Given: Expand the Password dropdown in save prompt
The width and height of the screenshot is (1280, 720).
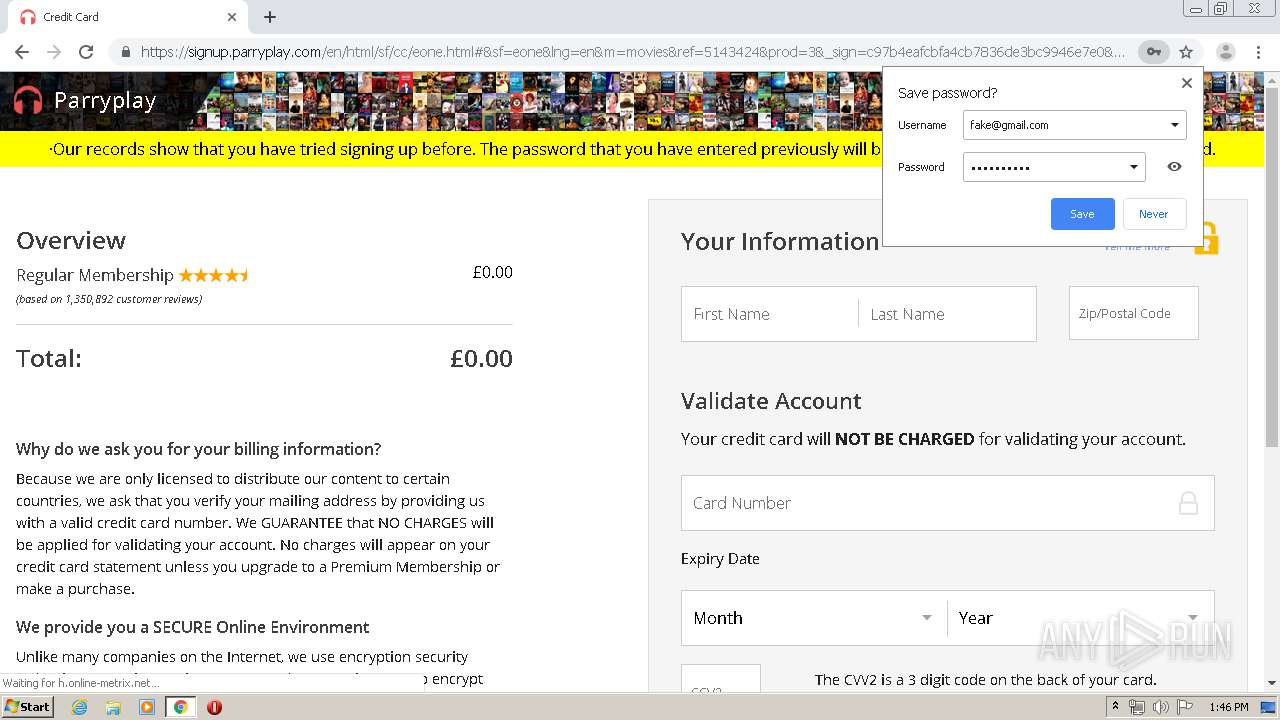Looking at the screenshot, I should click(x=1133, y=167).
